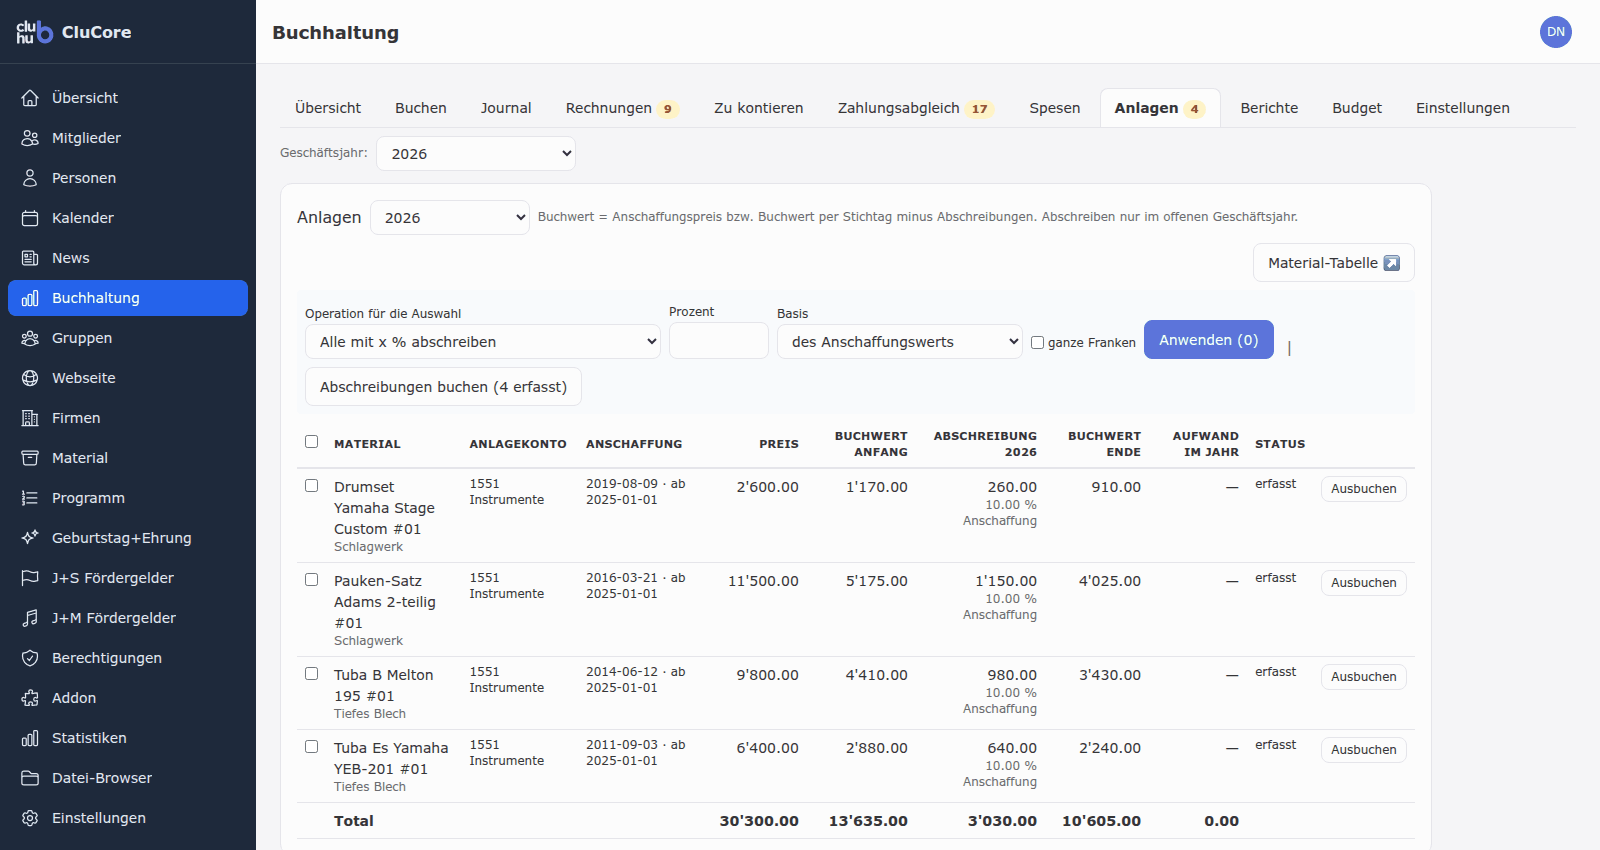
Task: Click the Anwenden (0) button
Action: pos(1209,340)
